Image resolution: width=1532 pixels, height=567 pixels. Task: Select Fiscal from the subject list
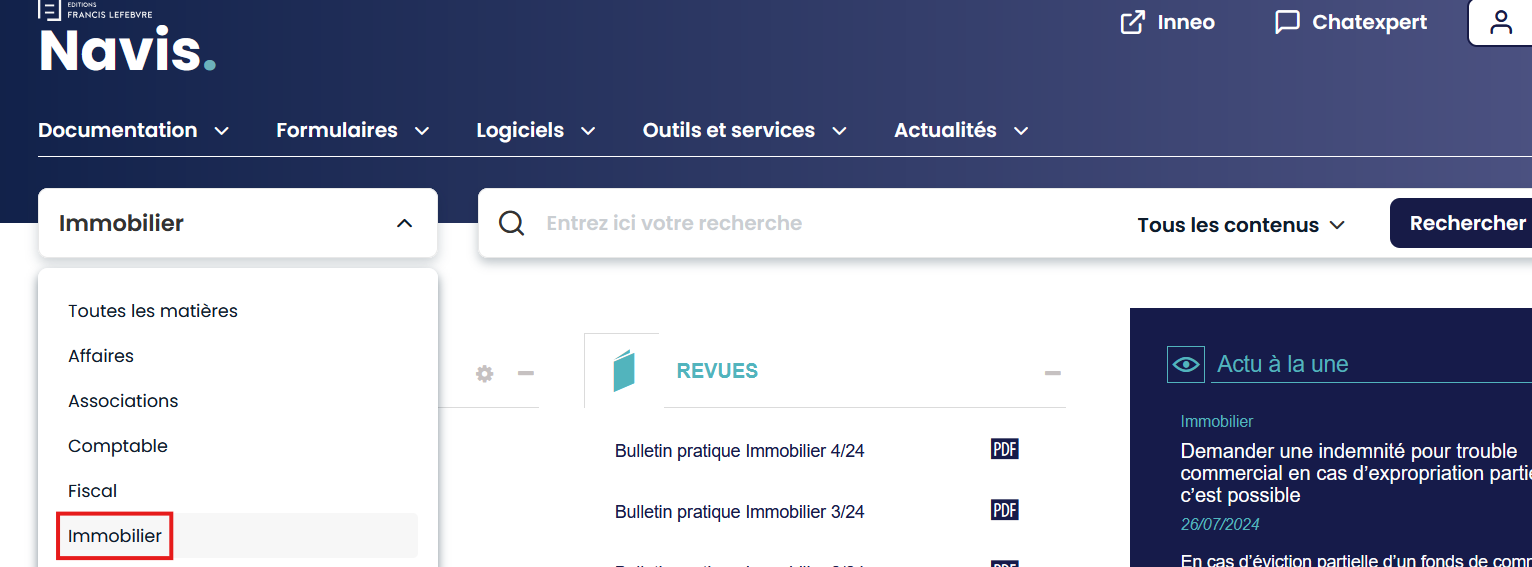pyautogui.click(x=93, y=491)
